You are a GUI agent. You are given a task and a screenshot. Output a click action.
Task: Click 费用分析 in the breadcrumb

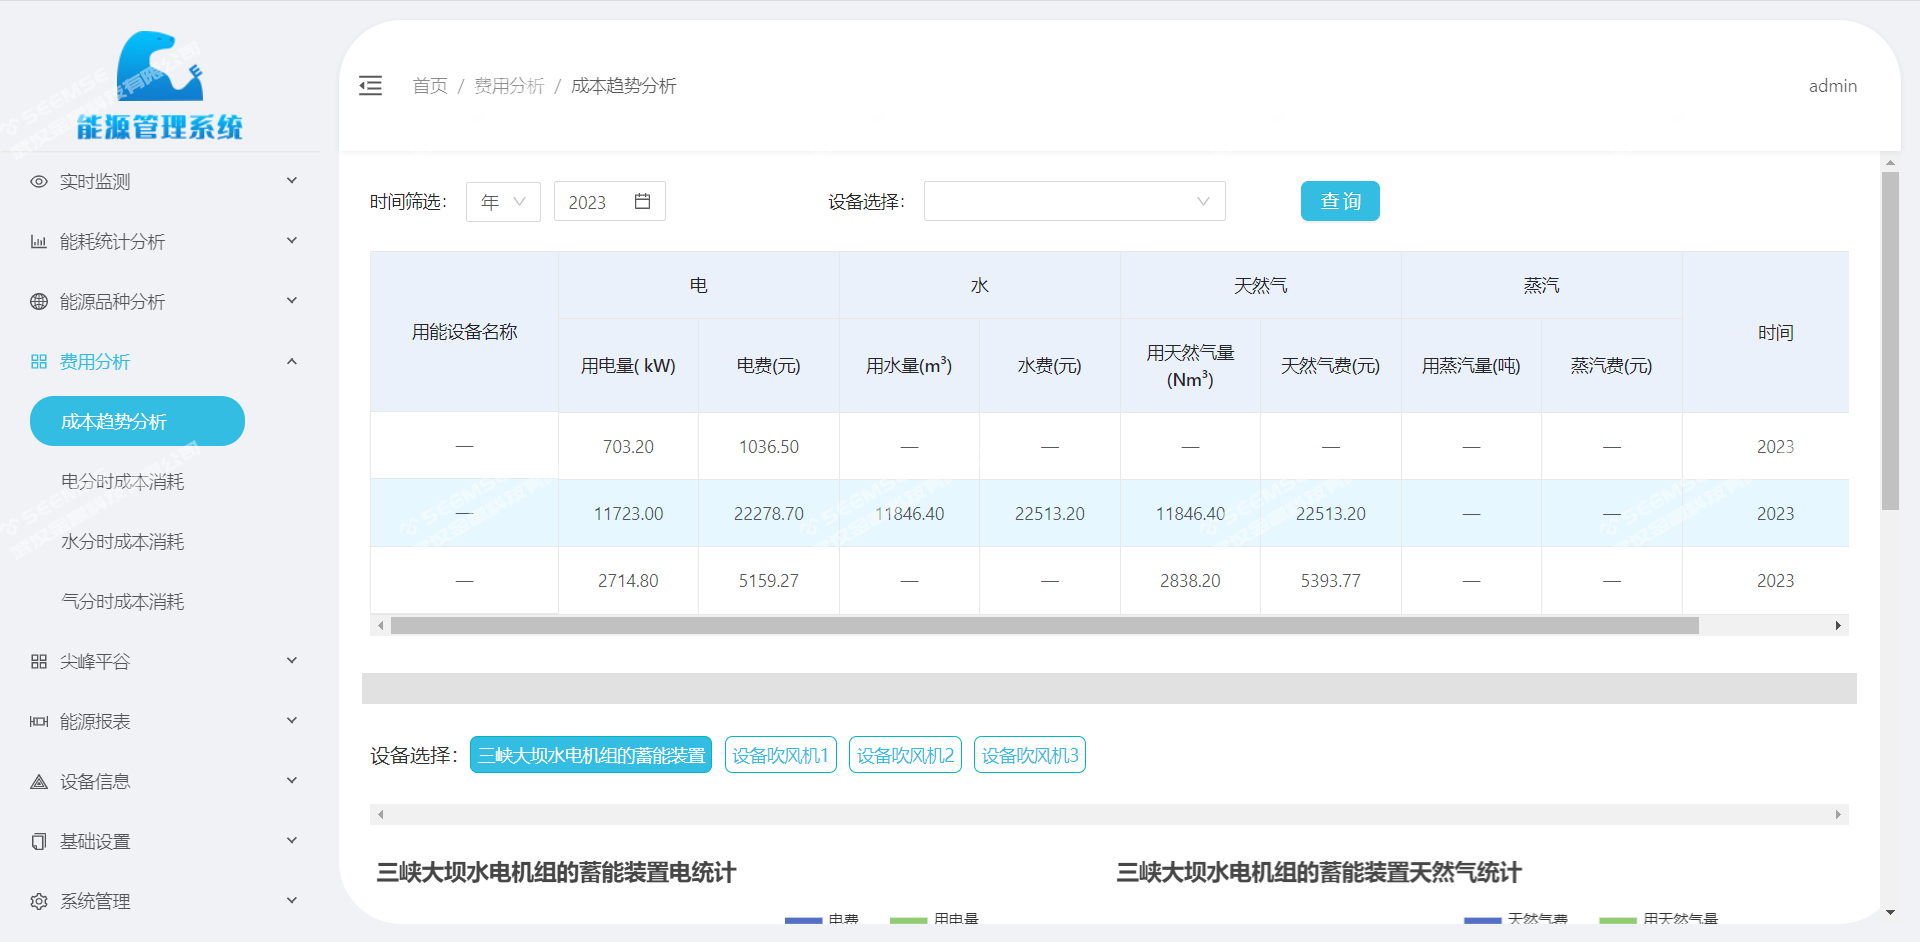509,86
